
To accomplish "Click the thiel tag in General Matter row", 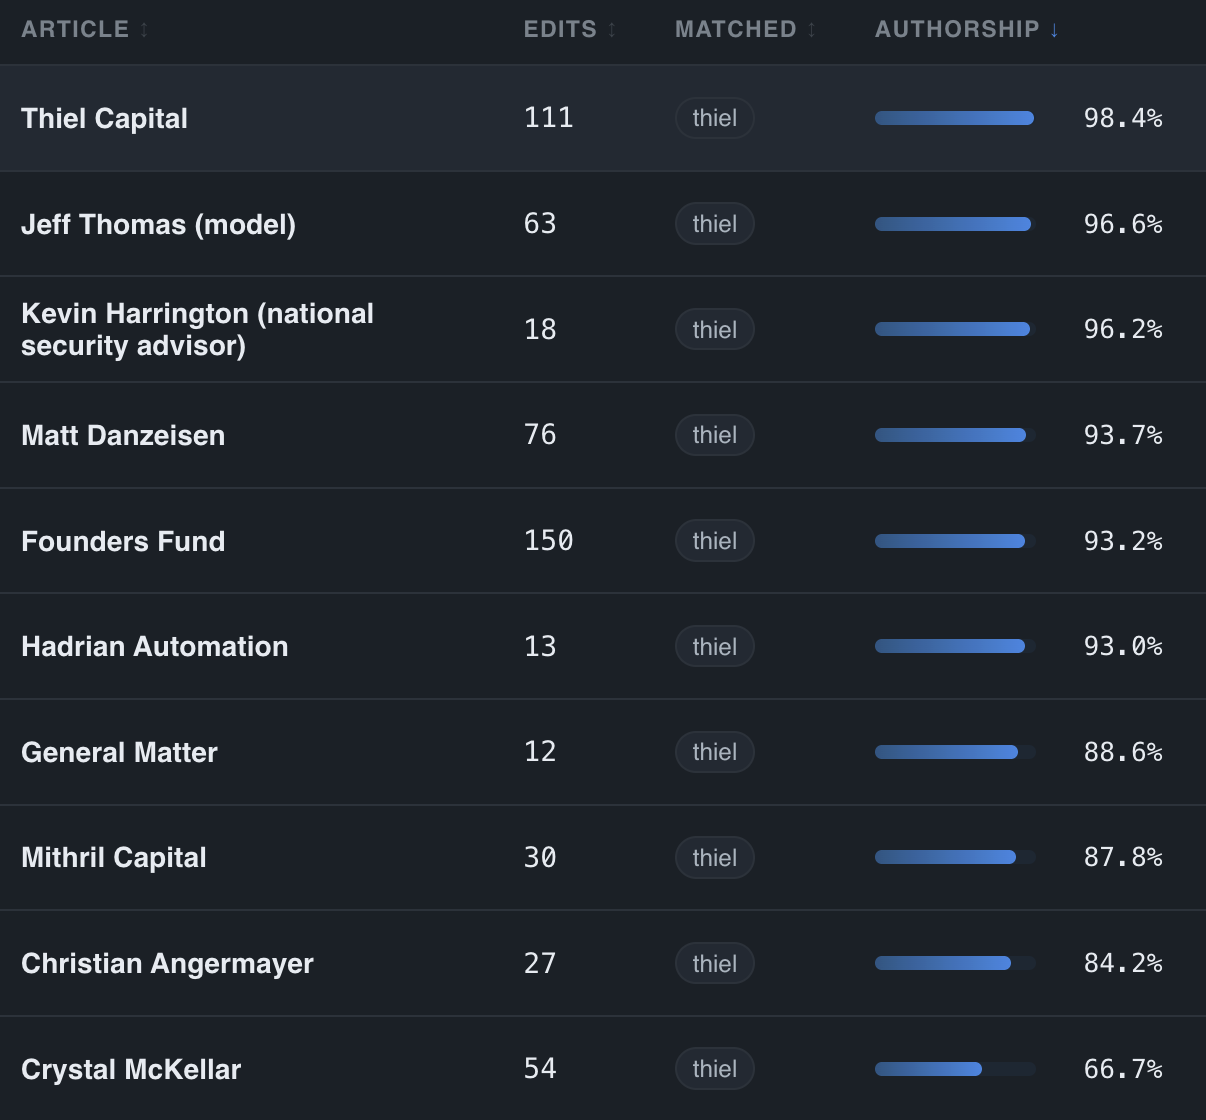I will point(715,752).
